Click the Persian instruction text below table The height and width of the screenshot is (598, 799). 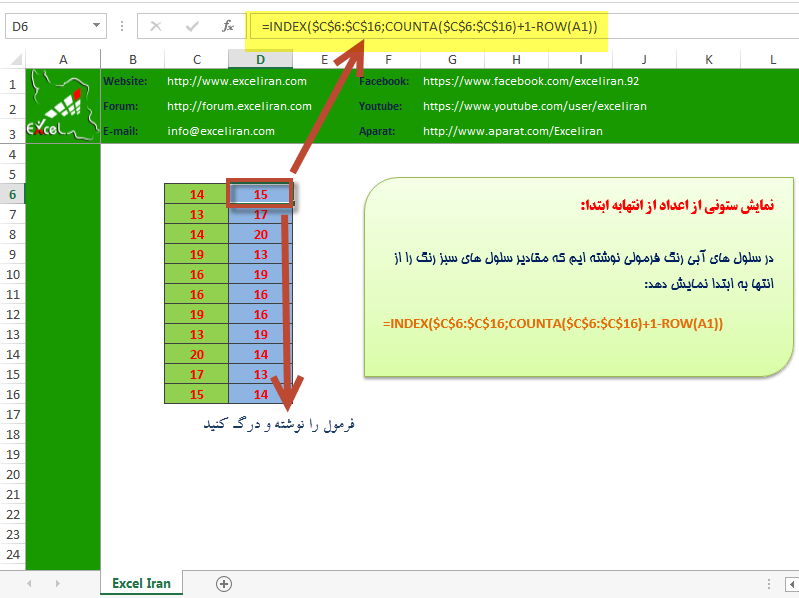click(x=279, y=424)
